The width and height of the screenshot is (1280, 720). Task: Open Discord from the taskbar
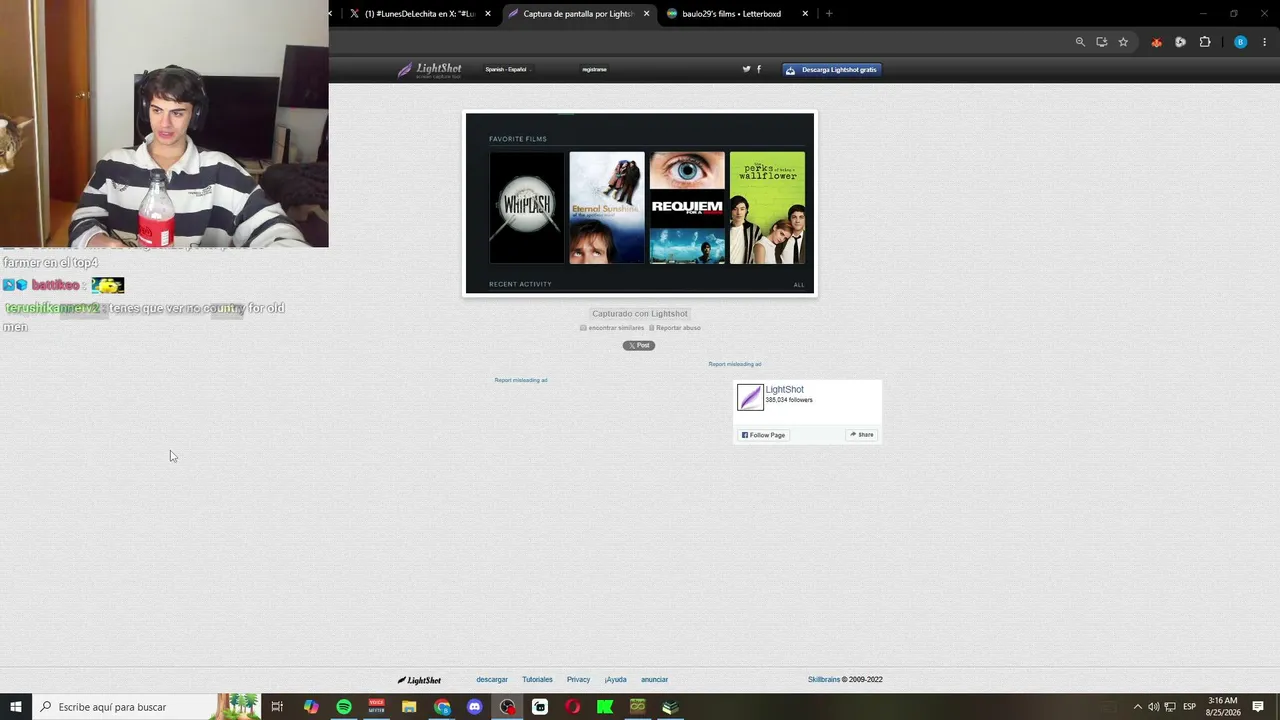(475, 707)
